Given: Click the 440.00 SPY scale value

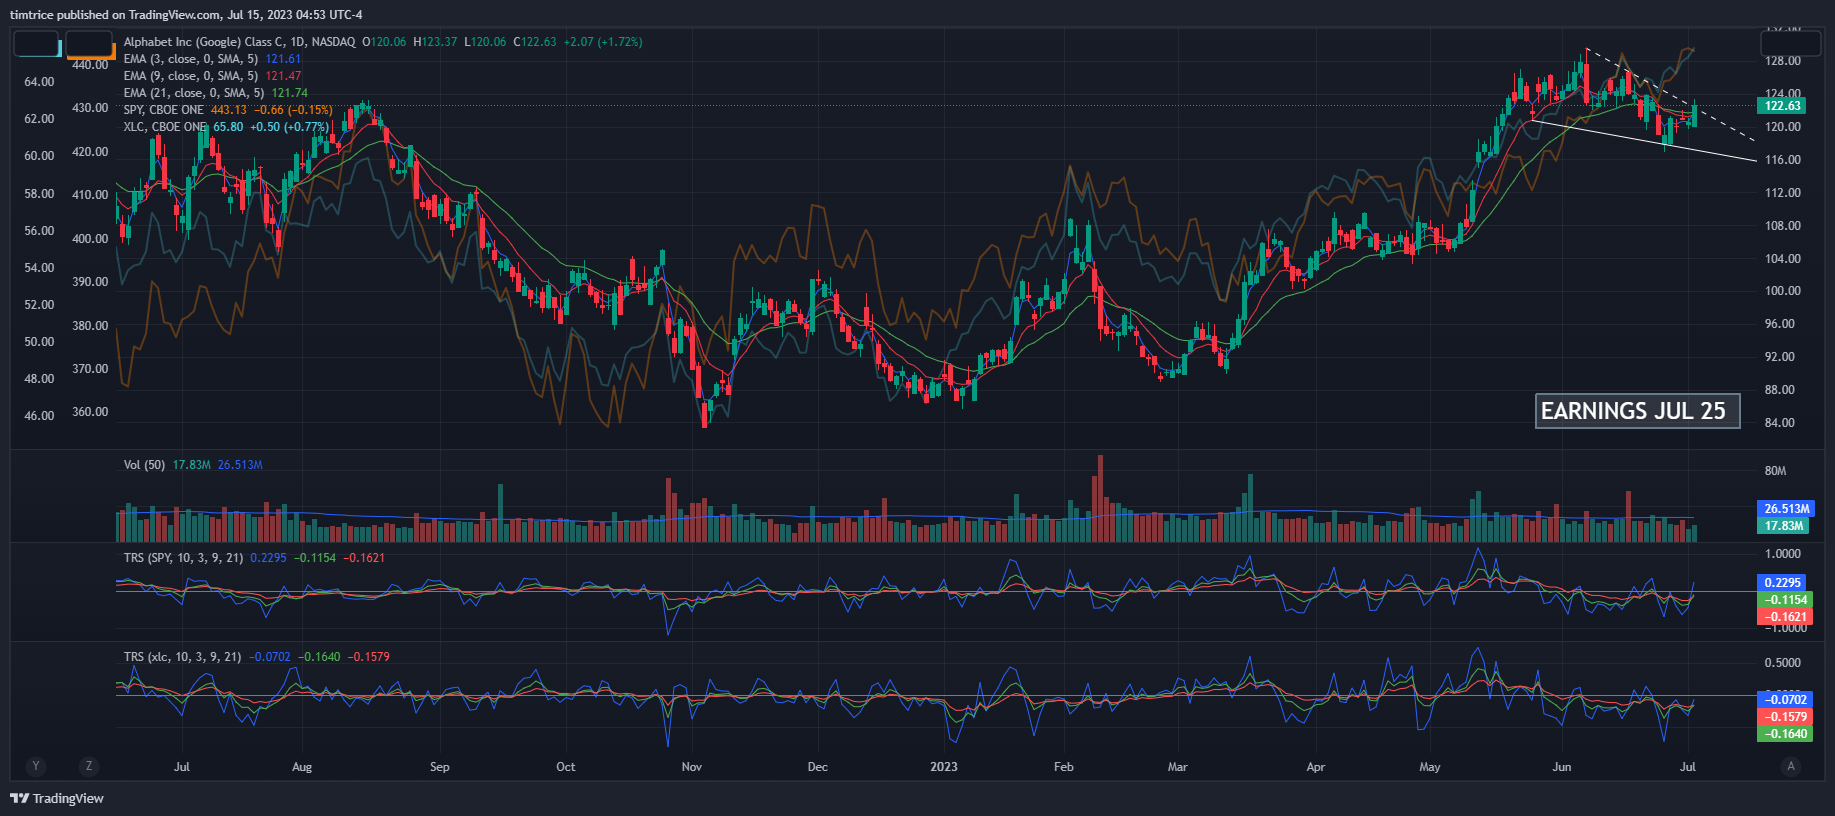Looking at the screenshot, I should pyautogui.click(x=90, y=65).
